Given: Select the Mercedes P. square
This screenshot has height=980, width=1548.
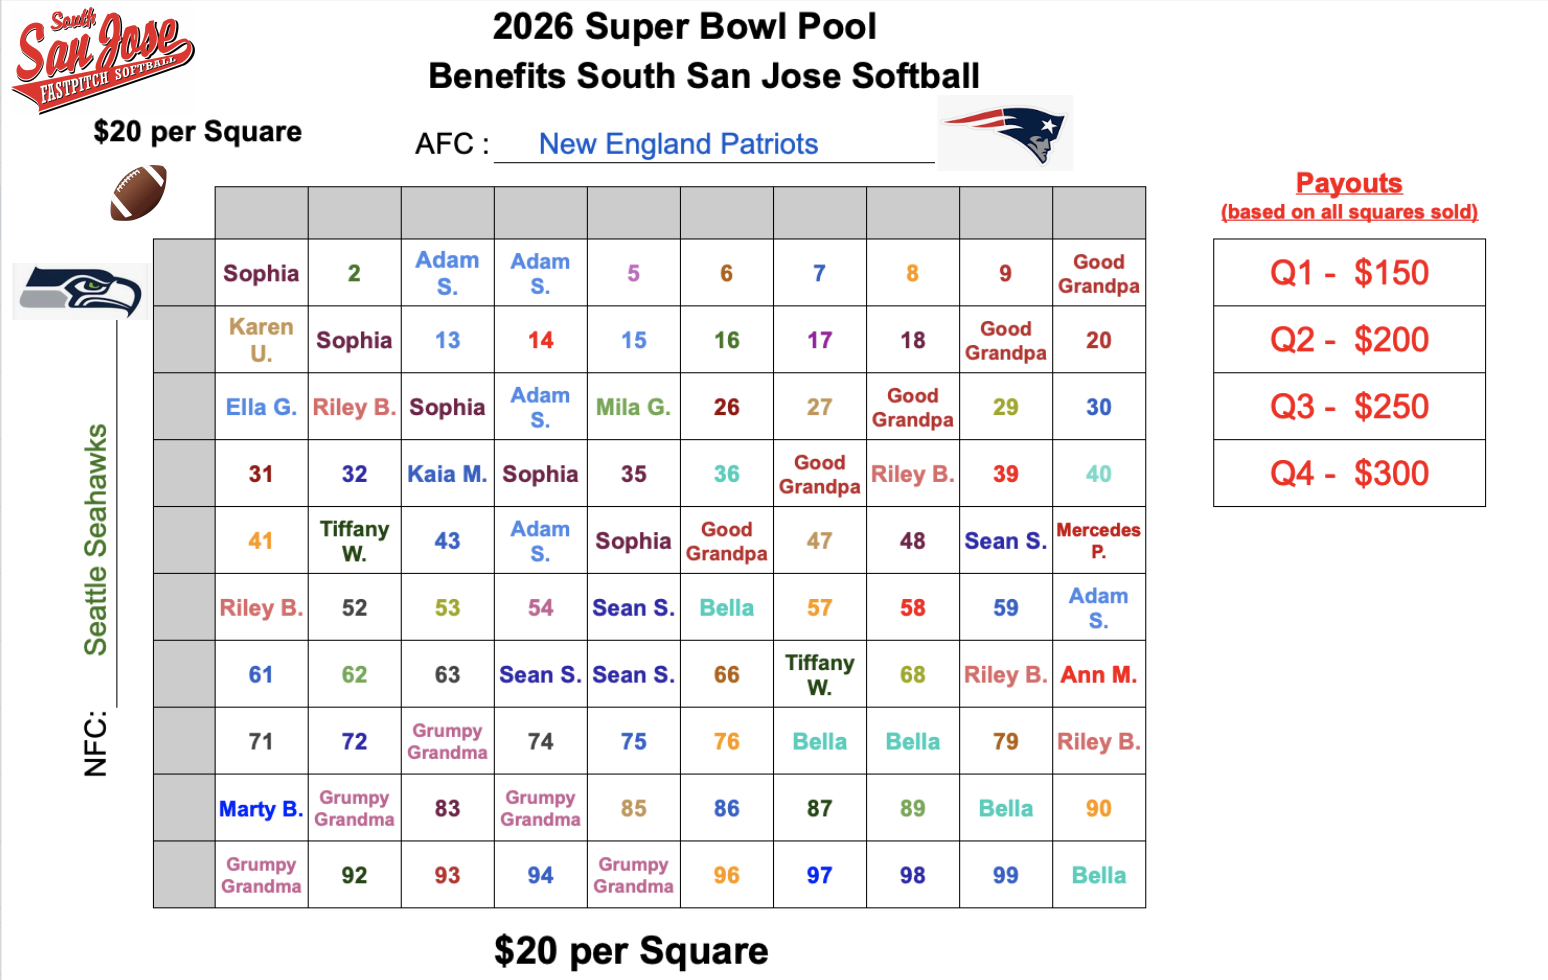Looking at the screenshot, I should pyautogui.click(x=1098, y=541).
